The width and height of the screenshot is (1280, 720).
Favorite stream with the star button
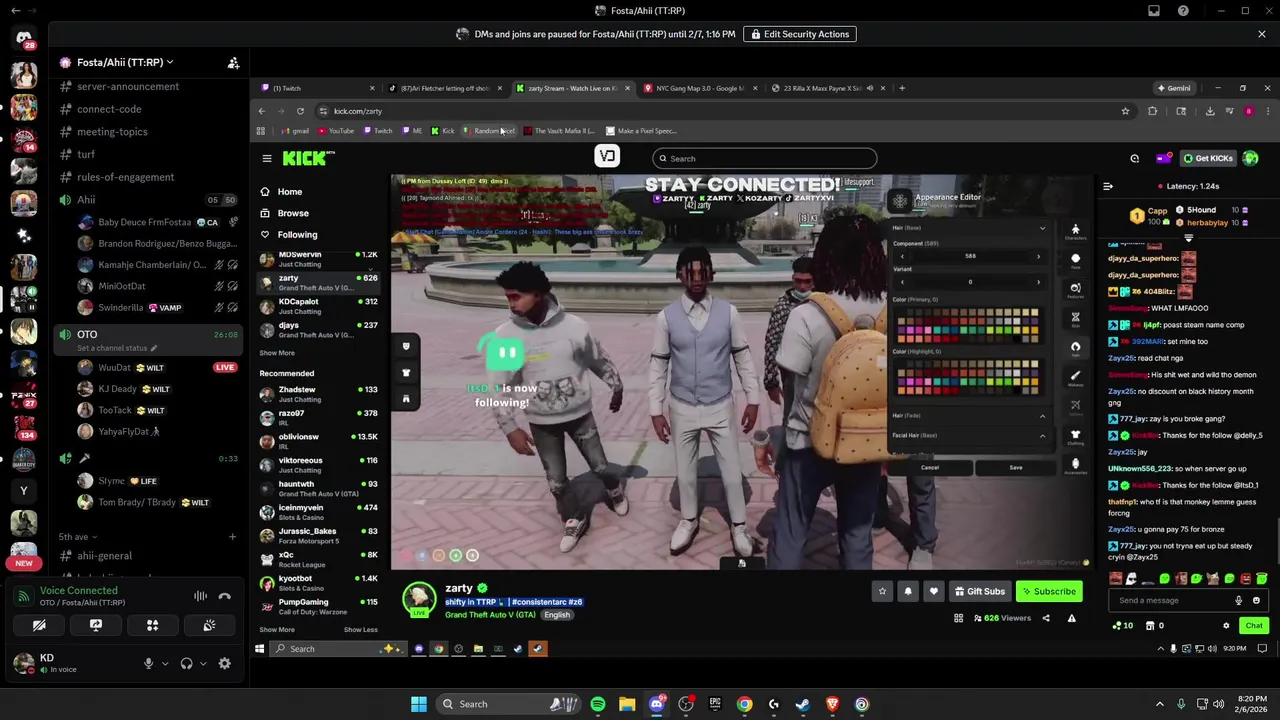pyautogui.click(x=882, y=591)
